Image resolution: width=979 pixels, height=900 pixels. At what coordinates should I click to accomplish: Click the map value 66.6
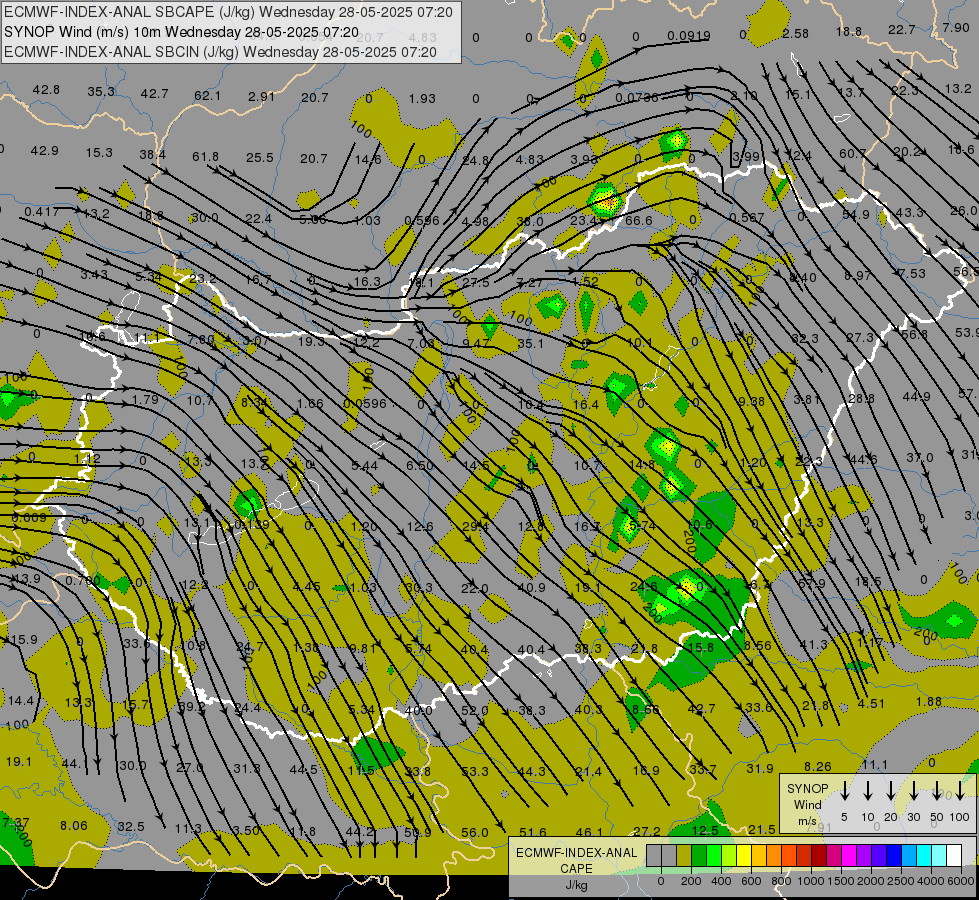[638, 220]
